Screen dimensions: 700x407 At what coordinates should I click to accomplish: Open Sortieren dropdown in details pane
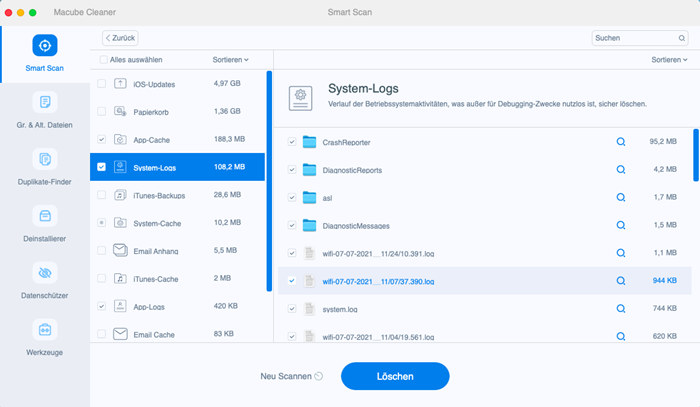click(669, 59)
